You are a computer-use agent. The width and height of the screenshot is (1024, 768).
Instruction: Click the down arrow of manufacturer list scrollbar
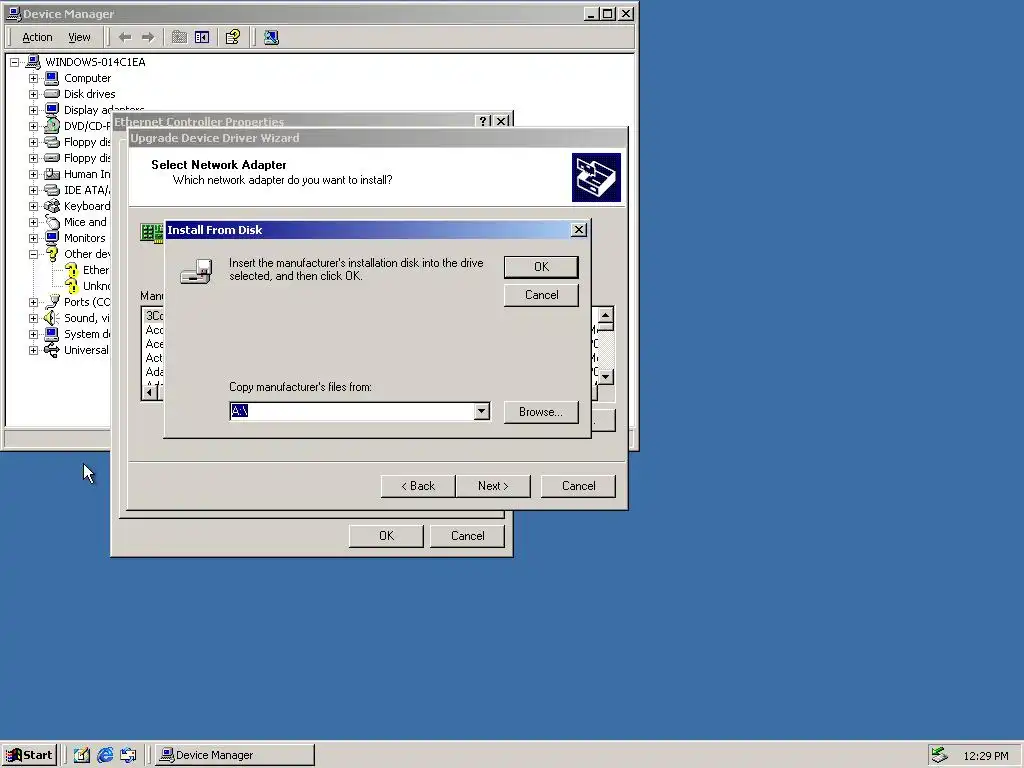(x=605, y=376)
